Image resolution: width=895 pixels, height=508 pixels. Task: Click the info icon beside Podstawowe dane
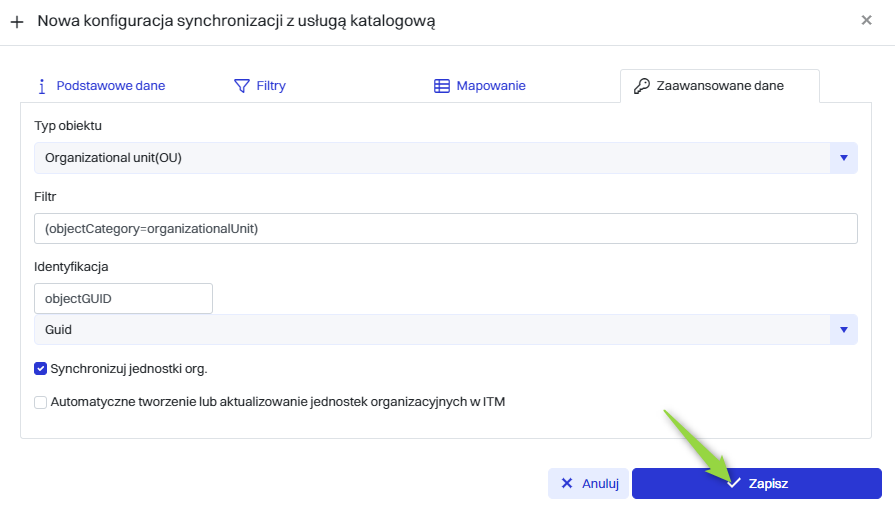tap(42, 86)
